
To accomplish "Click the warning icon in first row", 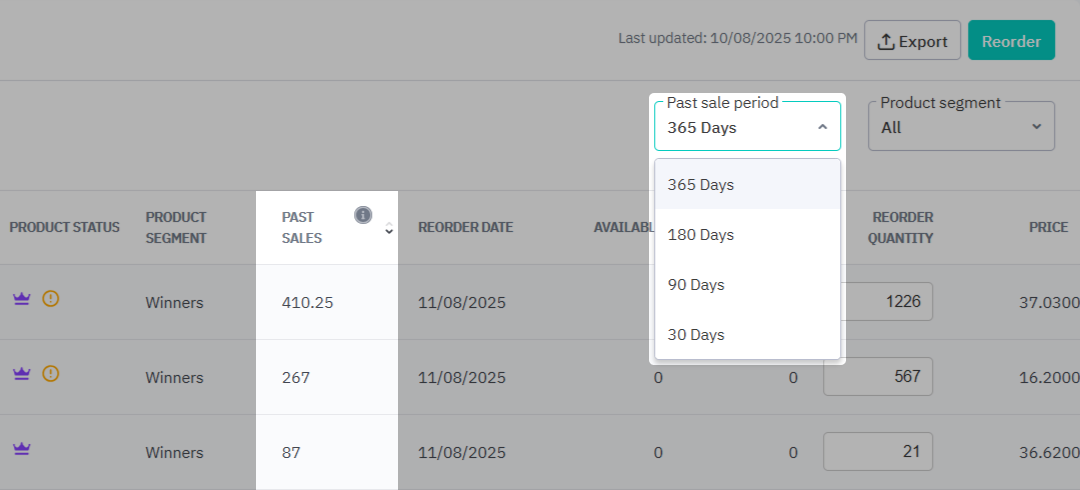I will 51,298.
